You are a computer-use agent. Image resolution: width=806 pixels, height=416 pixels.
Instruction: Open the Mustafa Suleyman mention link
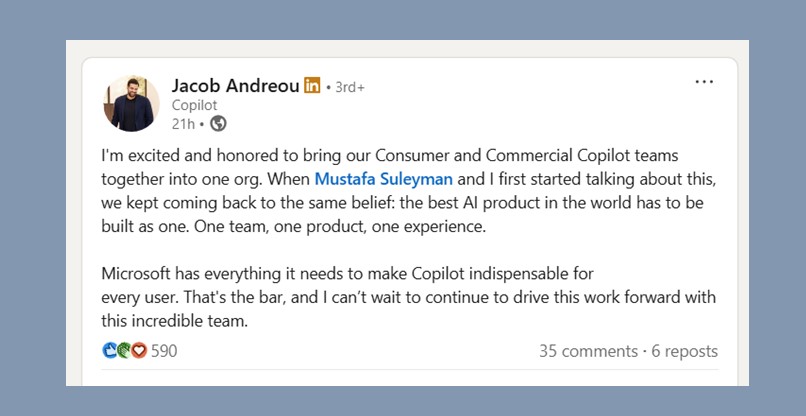tap(383, 180)
